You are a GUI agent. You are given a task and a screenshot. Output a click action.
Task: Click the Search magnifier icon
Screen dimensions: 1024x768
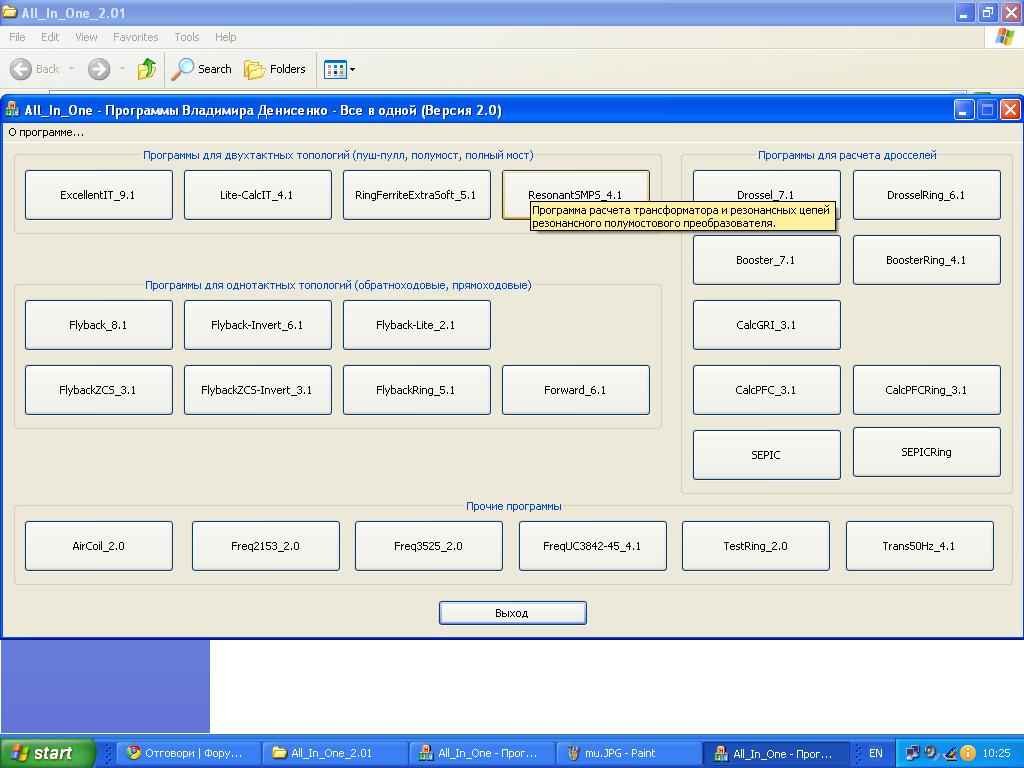[x=183, y=69]
